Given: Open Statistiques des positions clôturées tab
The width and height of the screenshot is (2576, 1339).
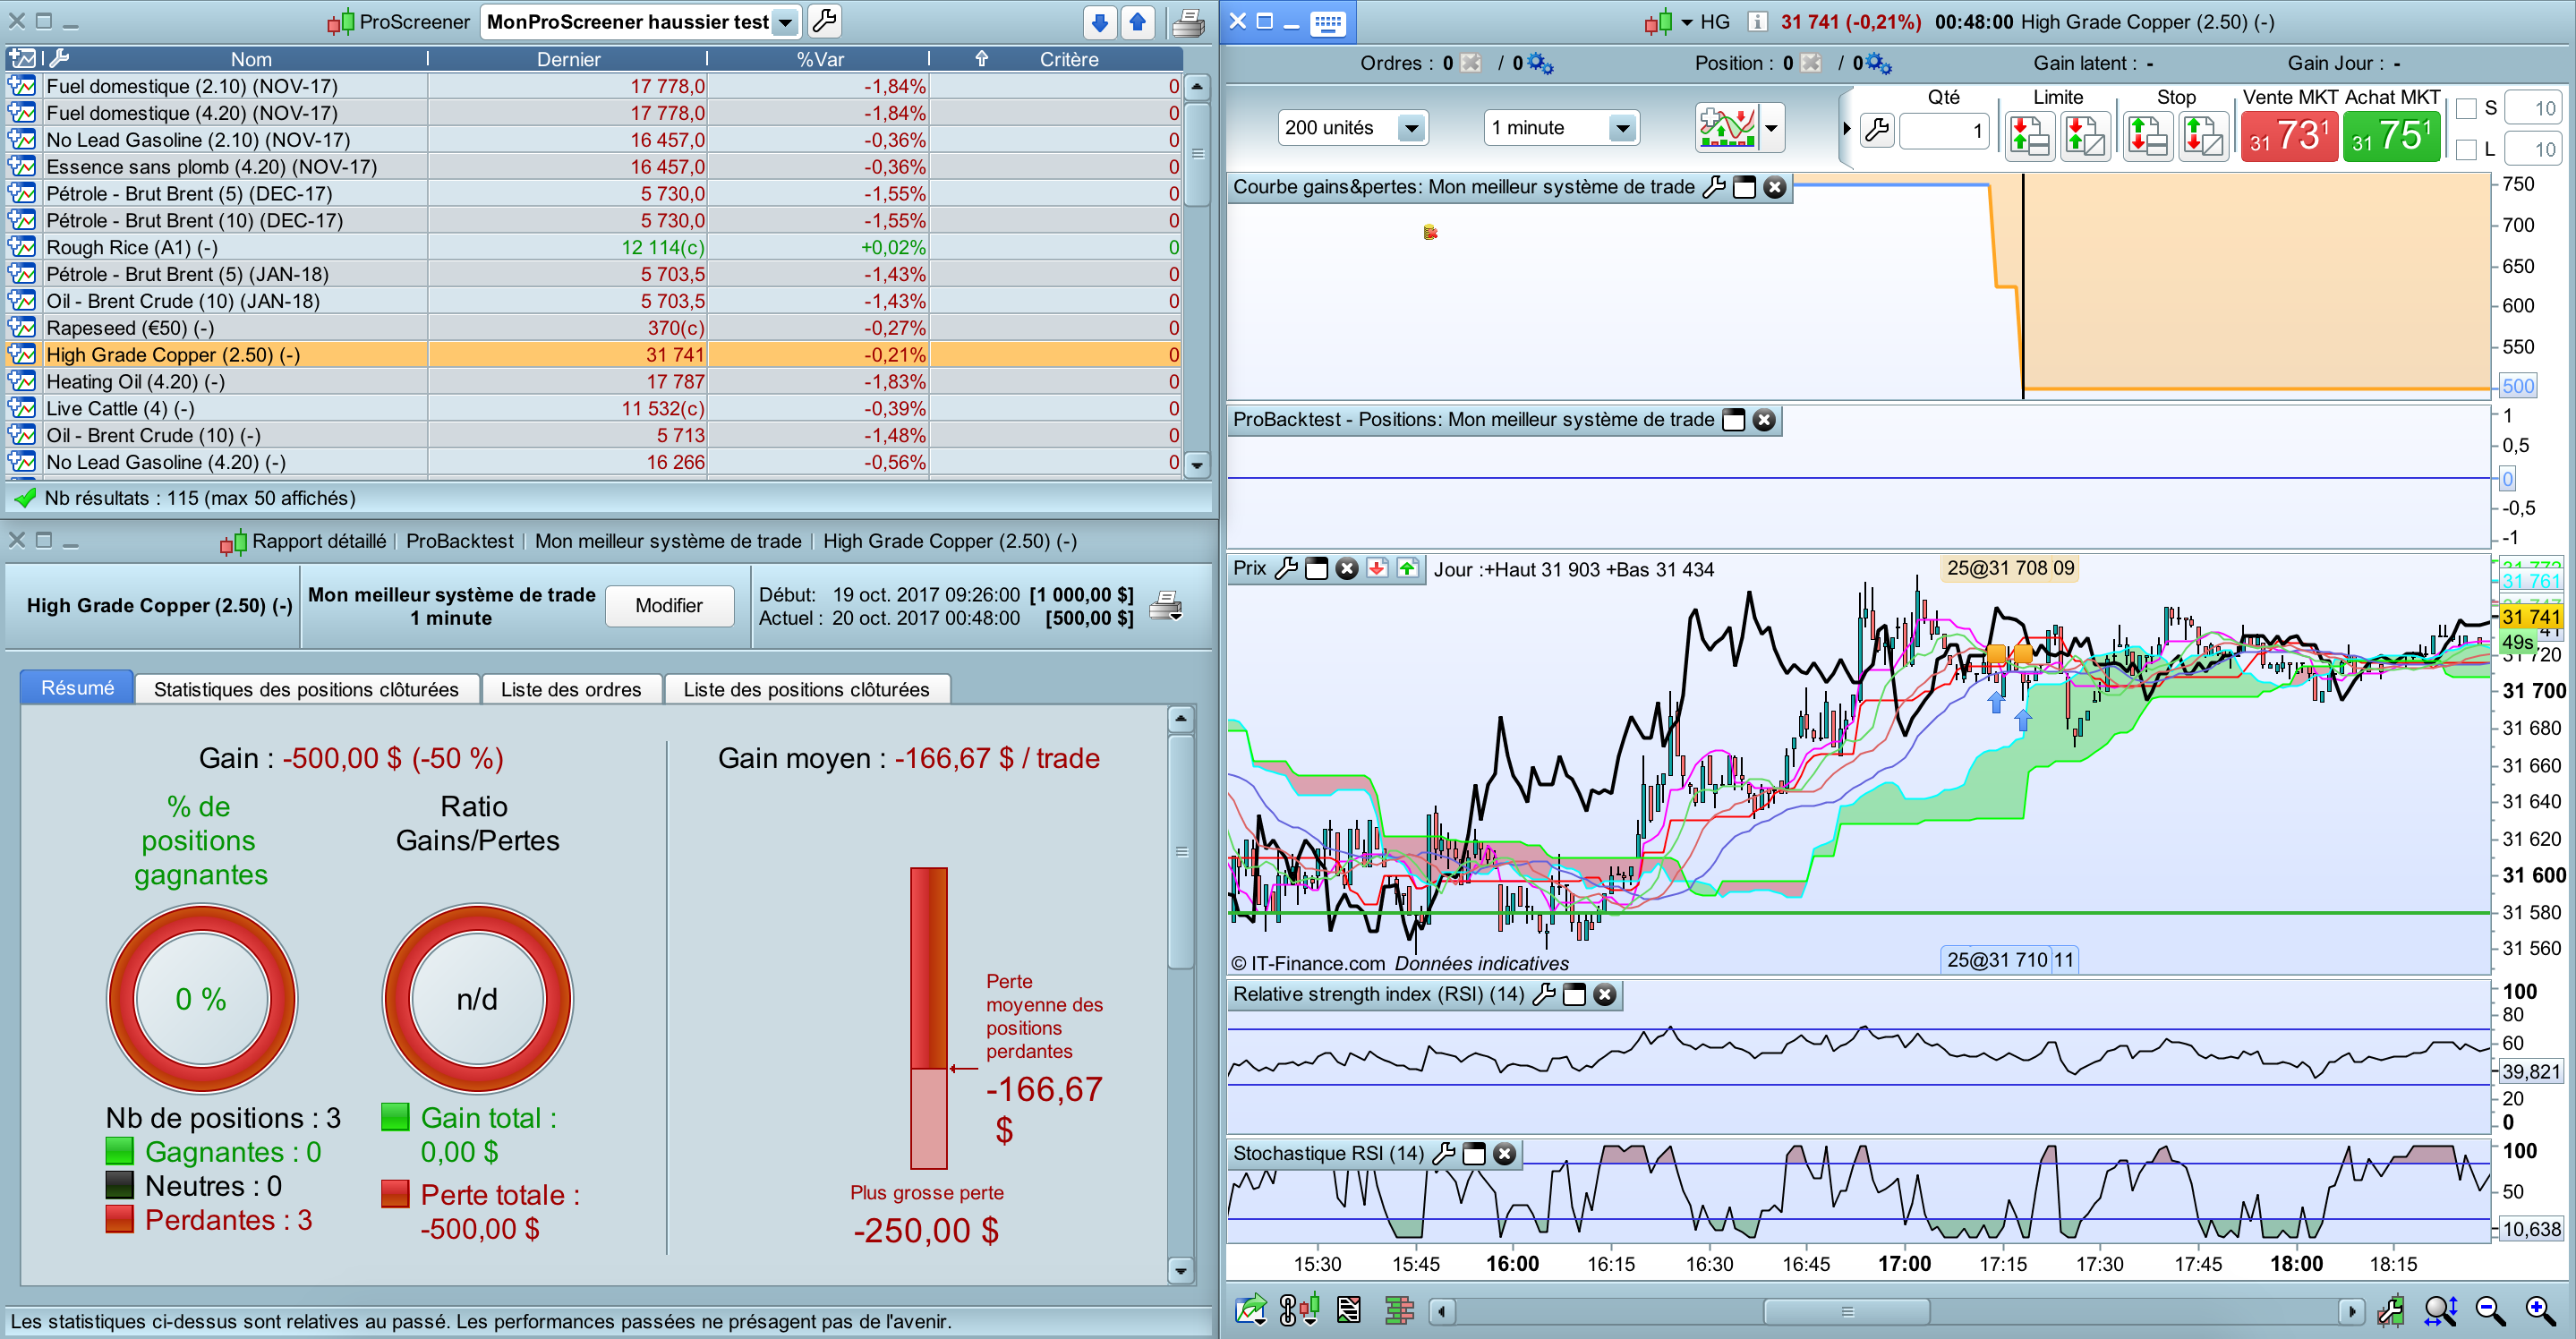Looking at the screenshot, I should 306,689.
